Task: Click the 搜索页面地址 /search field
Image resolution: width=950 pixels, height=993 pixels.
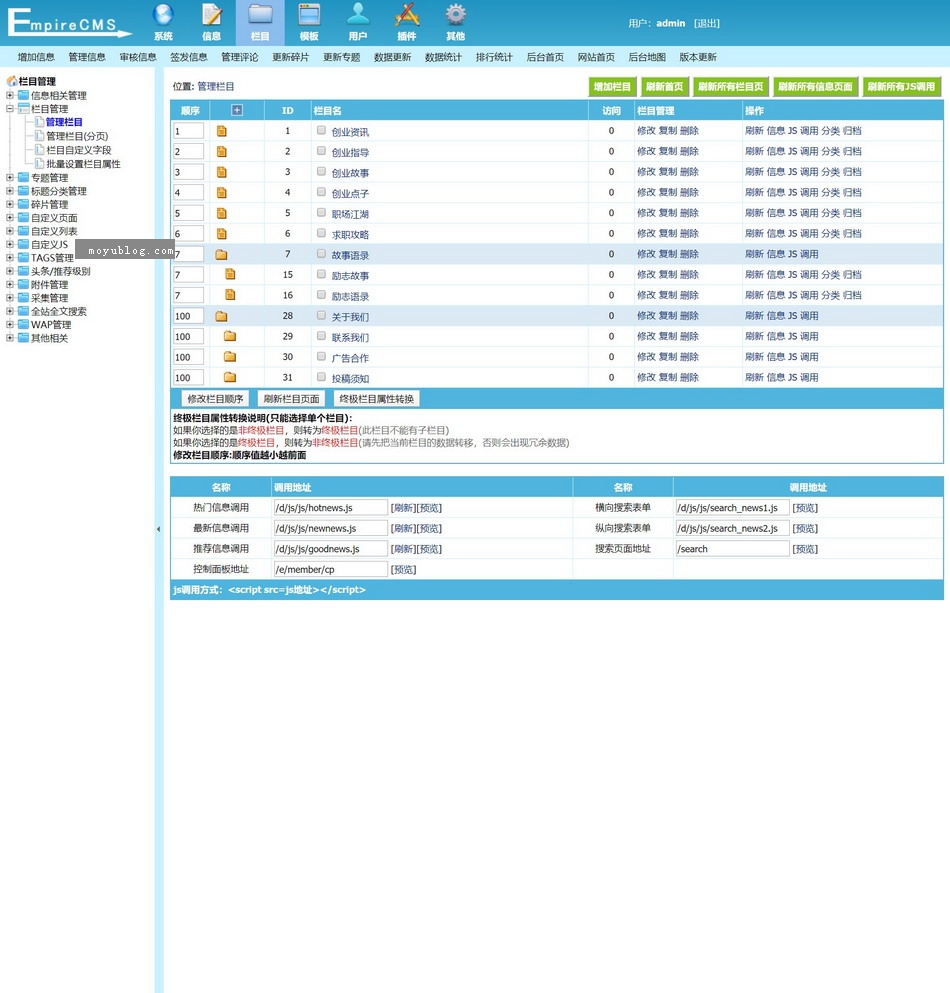Action: [732, 549]
